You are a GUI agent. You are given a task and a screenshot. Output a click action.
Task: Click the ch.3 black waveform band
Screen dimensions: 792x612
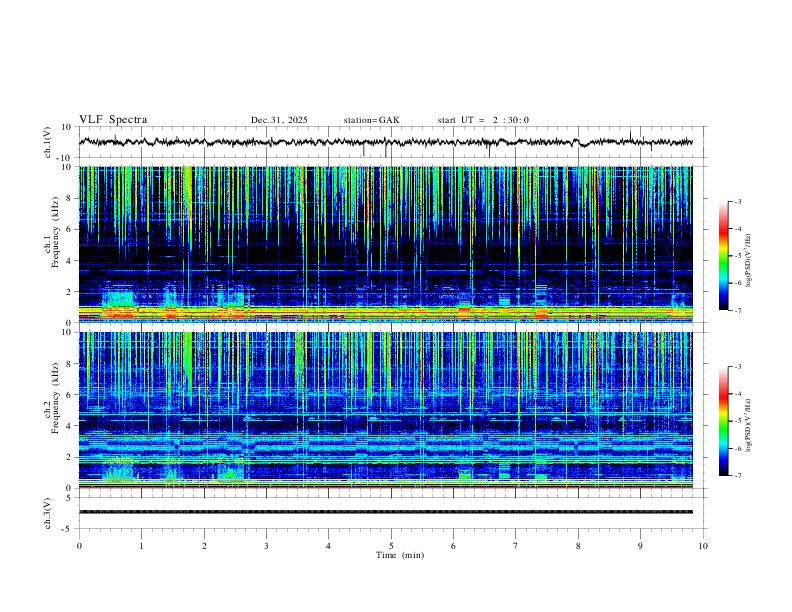point(385,512)
